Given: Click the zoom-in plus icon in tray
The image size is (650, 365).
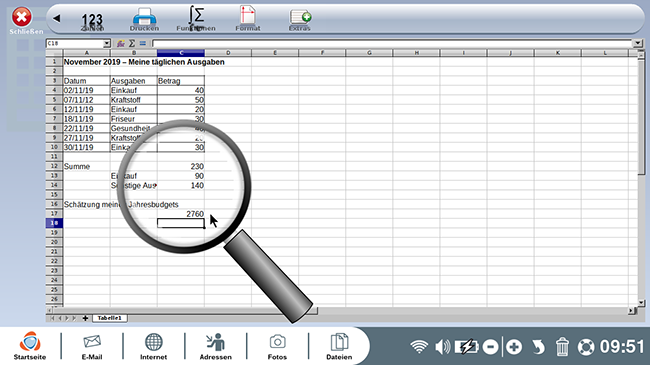Looking at the screenshot, I should (x=514, y=347).
